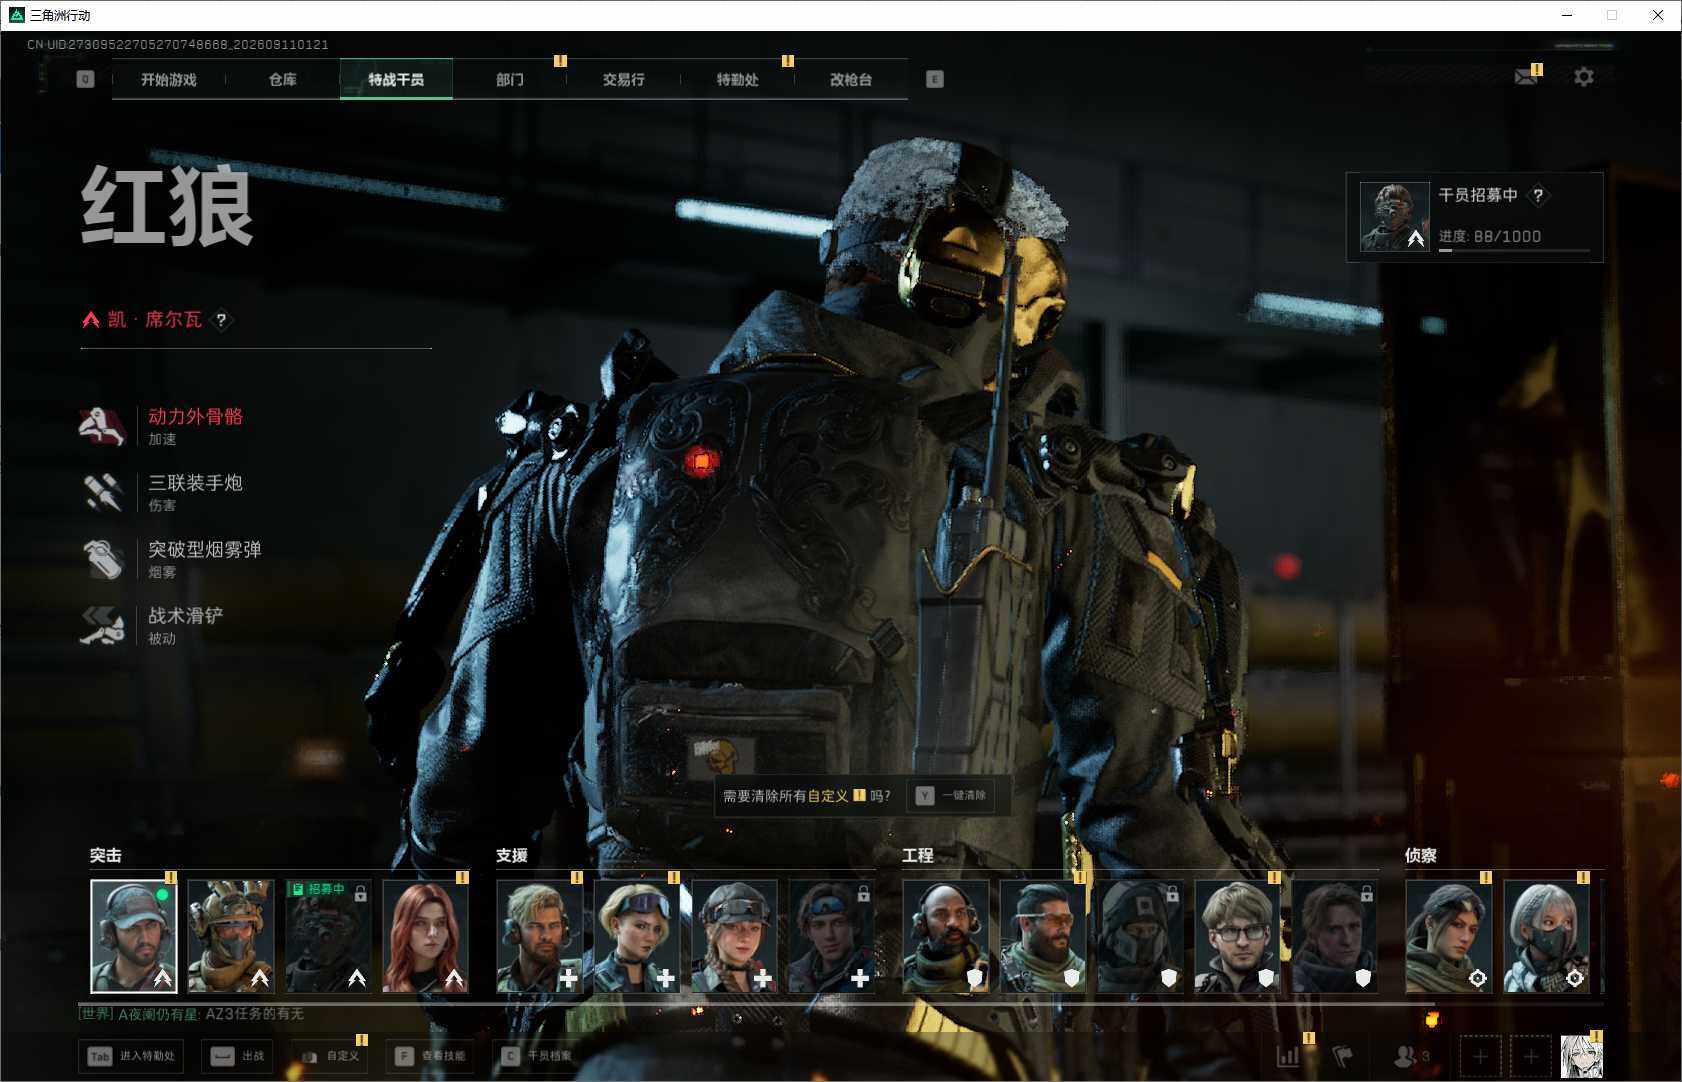Open the mail inbox envelope icon
The image size is (1682, 1082).
coord(1526,77)
